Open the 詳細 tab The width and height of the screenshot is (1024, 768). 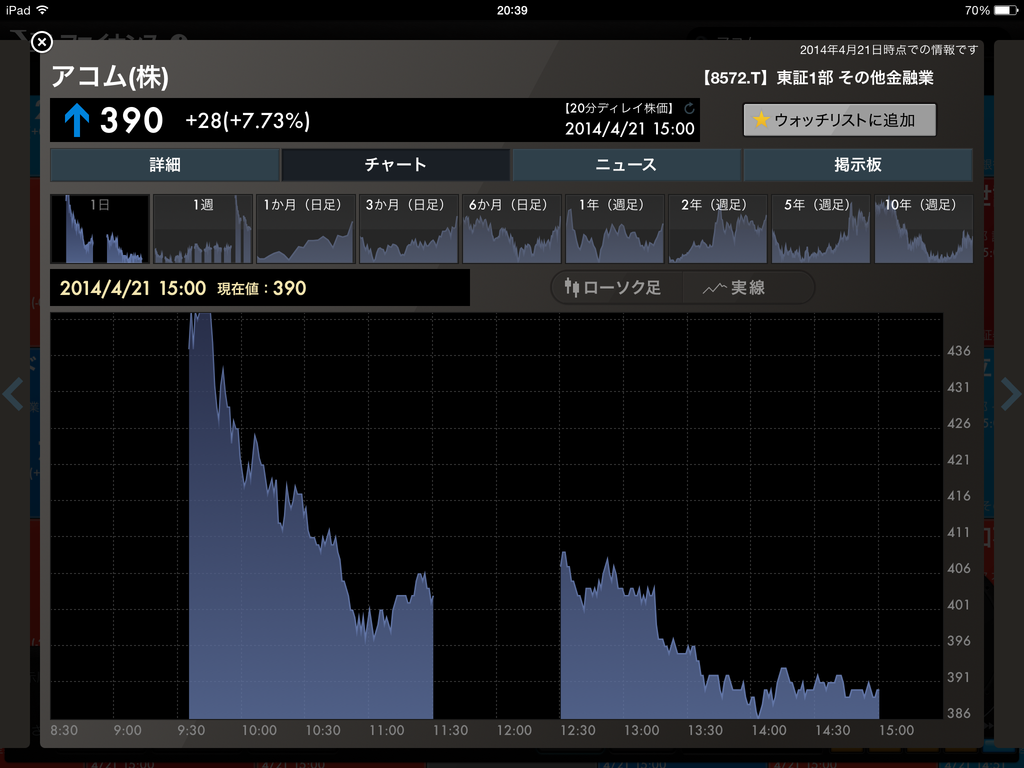tap(165, 165)
